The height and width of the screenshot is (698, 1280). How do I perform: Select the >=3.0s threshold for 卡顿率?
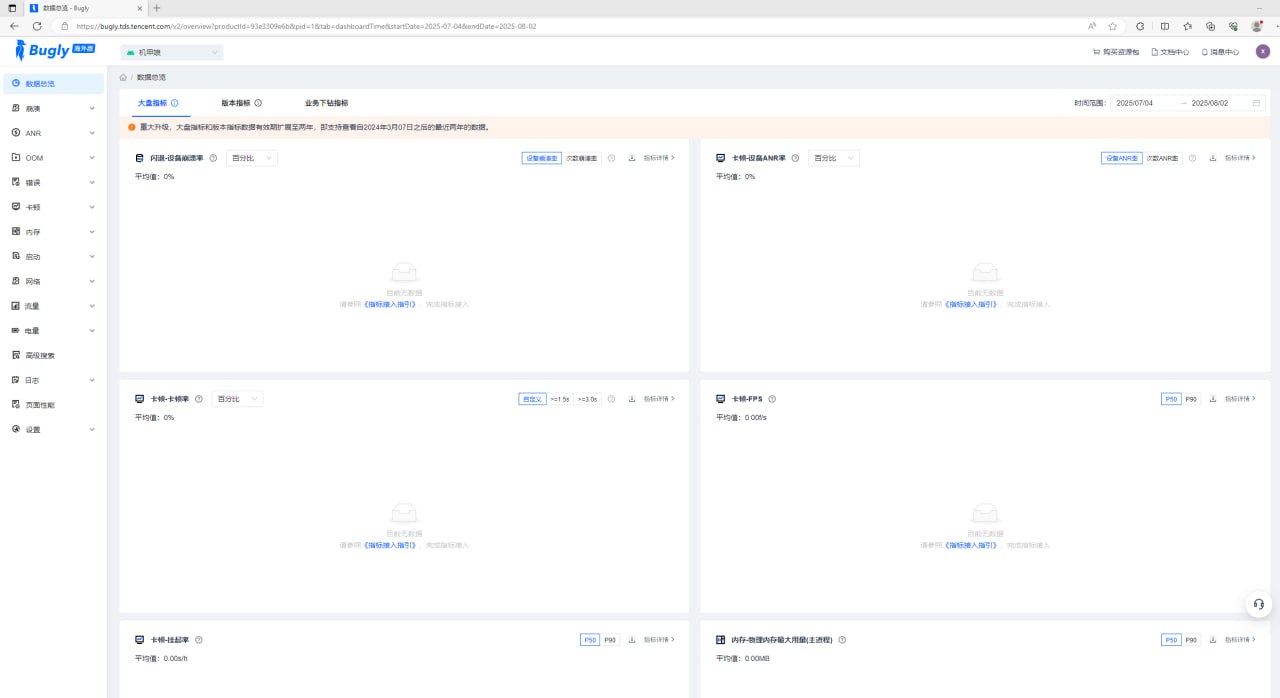point(587,399)
